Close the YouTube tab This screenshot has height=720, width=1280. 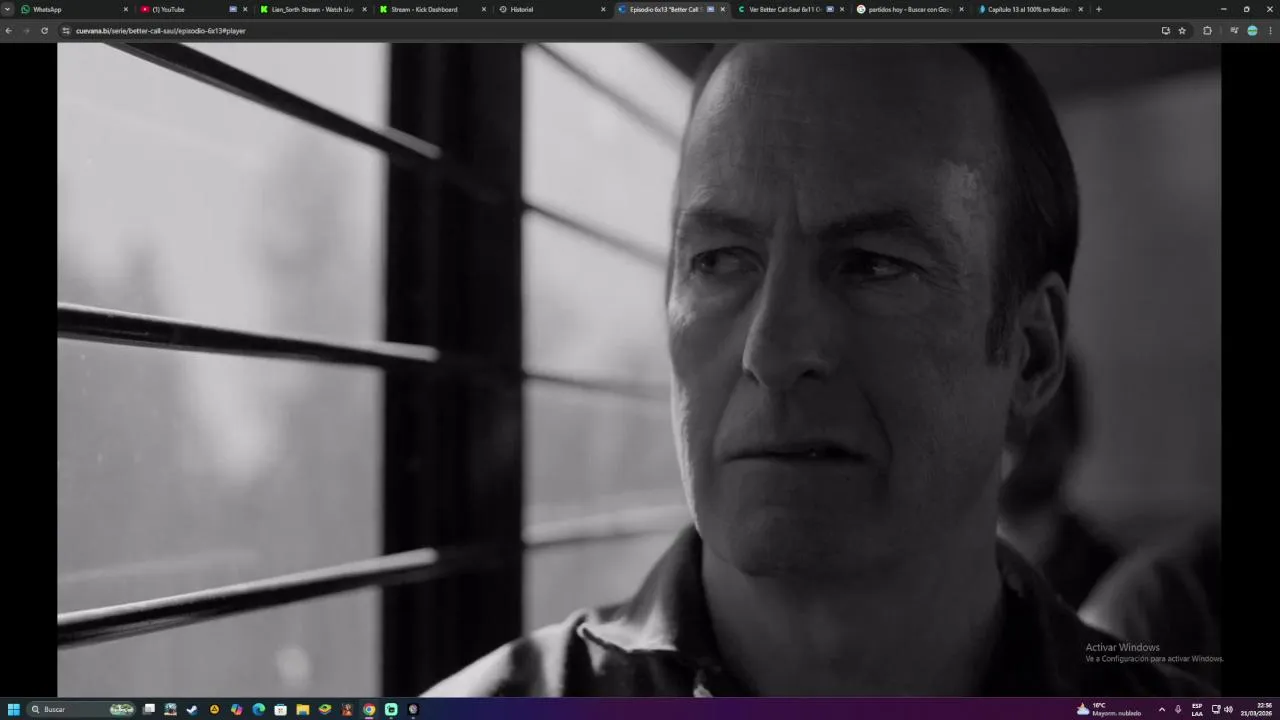click(245, 9)
